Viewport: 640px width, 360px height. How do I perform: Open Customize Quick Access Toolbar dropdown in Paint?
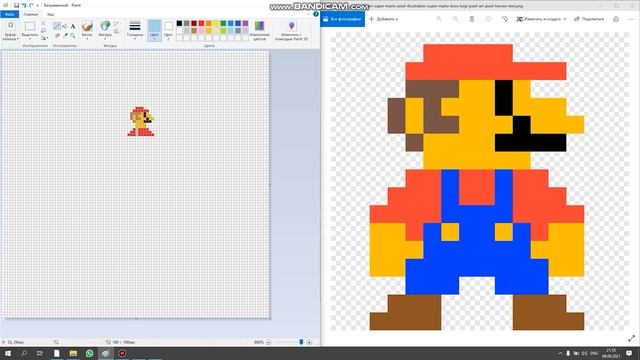click(x=38, y=6)
